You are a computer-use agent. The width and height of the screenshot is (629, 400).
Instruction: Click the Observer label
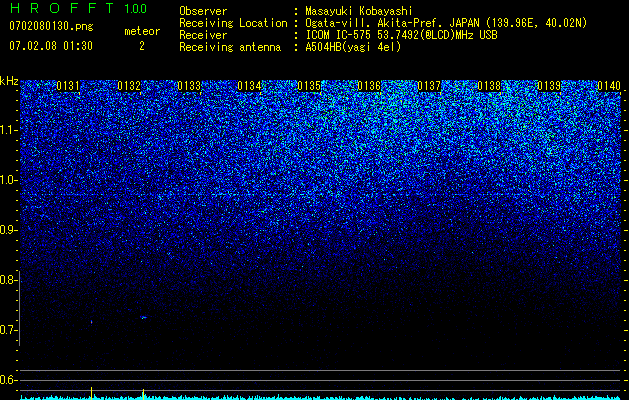click(x=203, y=11)
